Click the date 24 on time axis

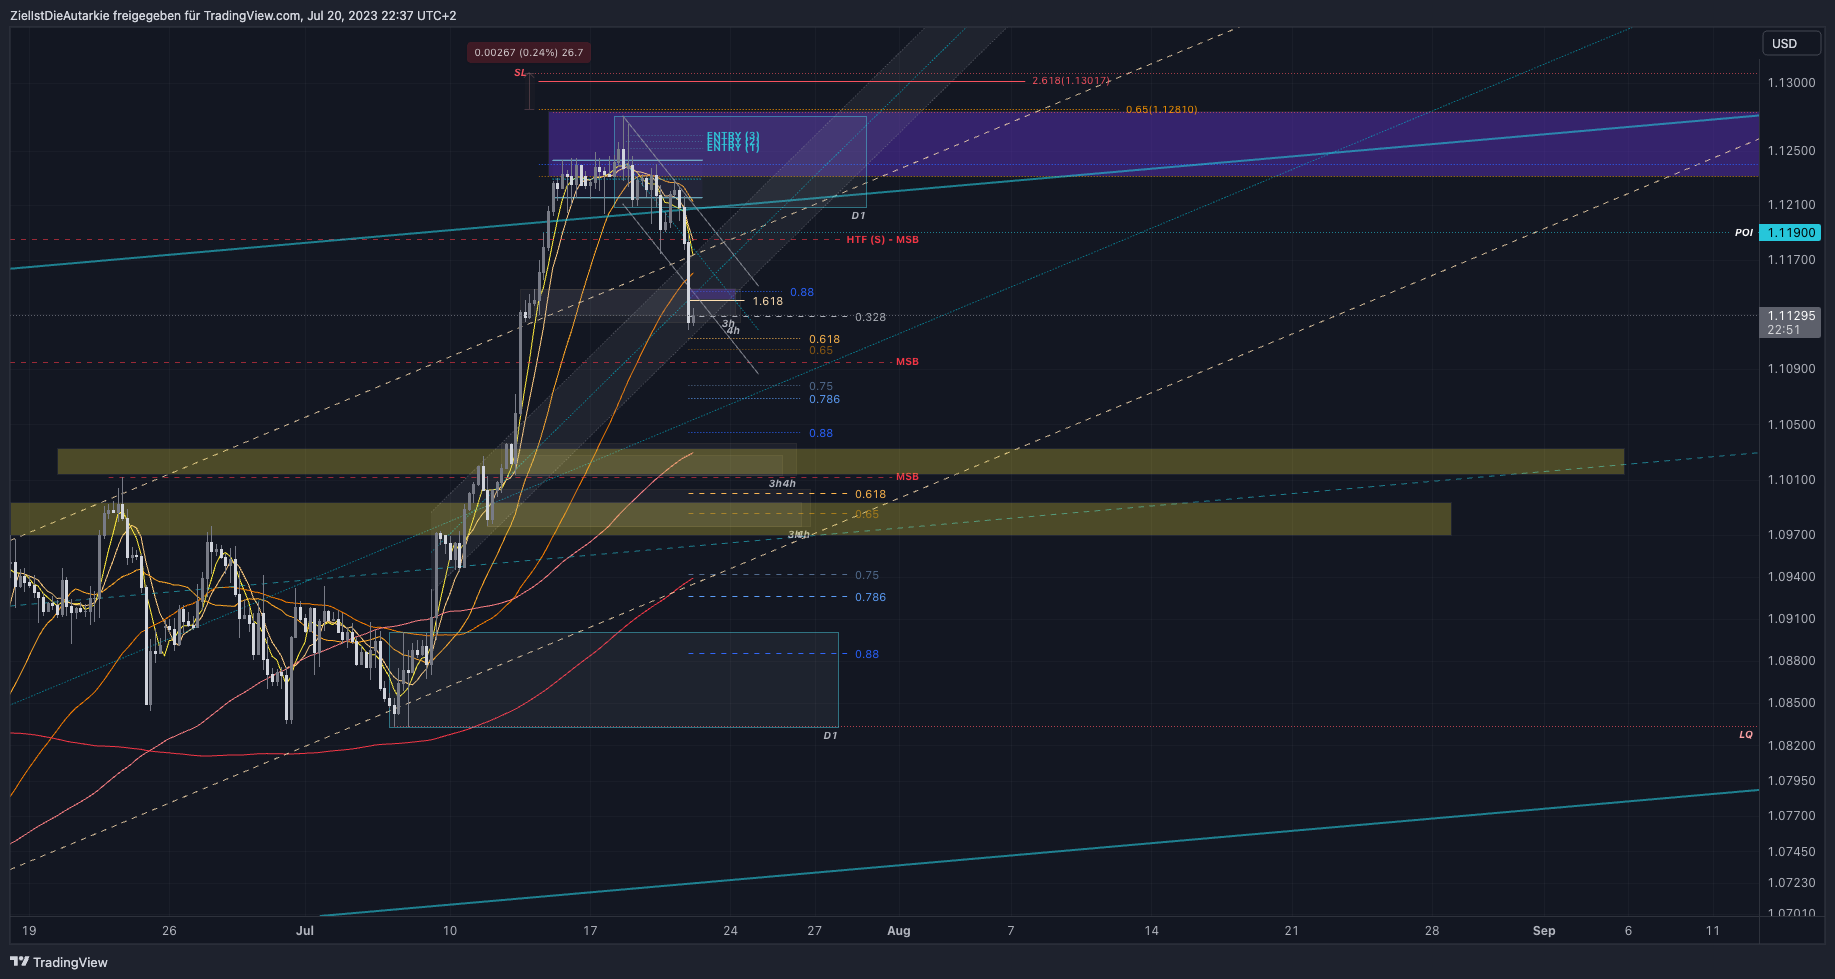pyautogui.click(x=731, y=931)
